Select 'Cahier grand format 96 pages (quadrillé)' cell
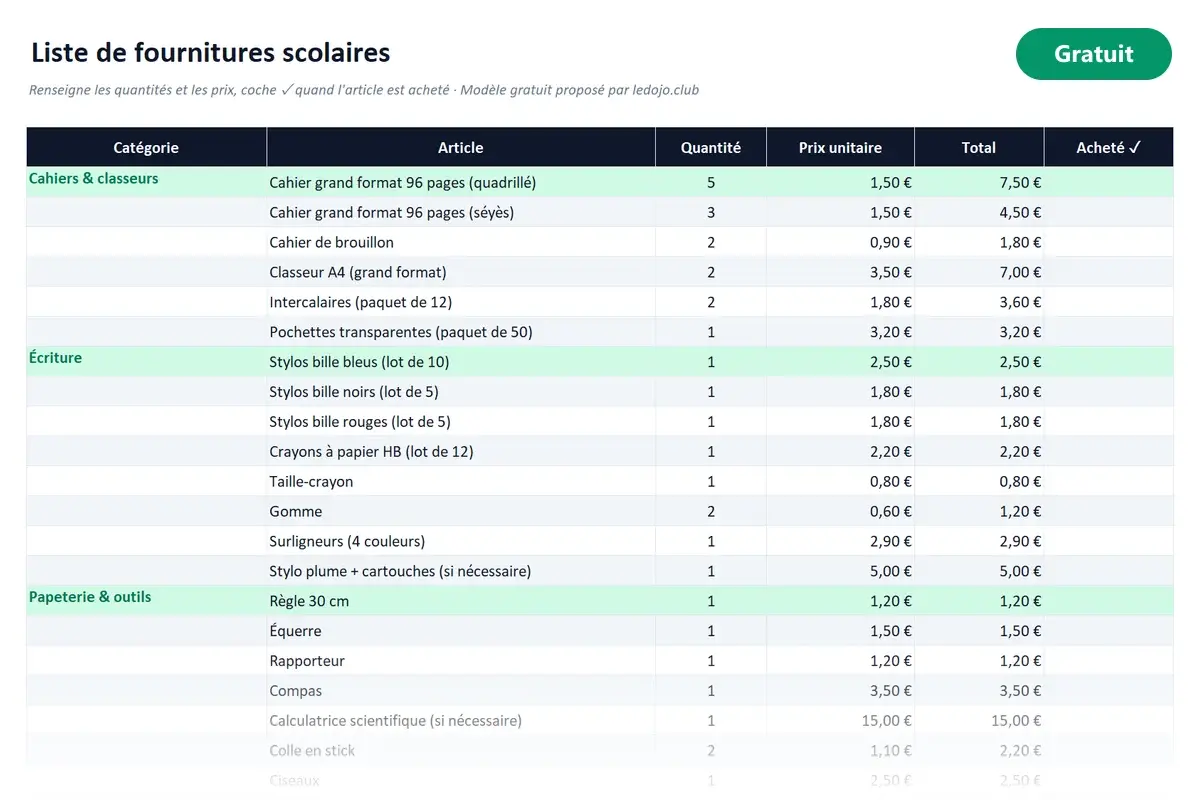 (461, 182)
